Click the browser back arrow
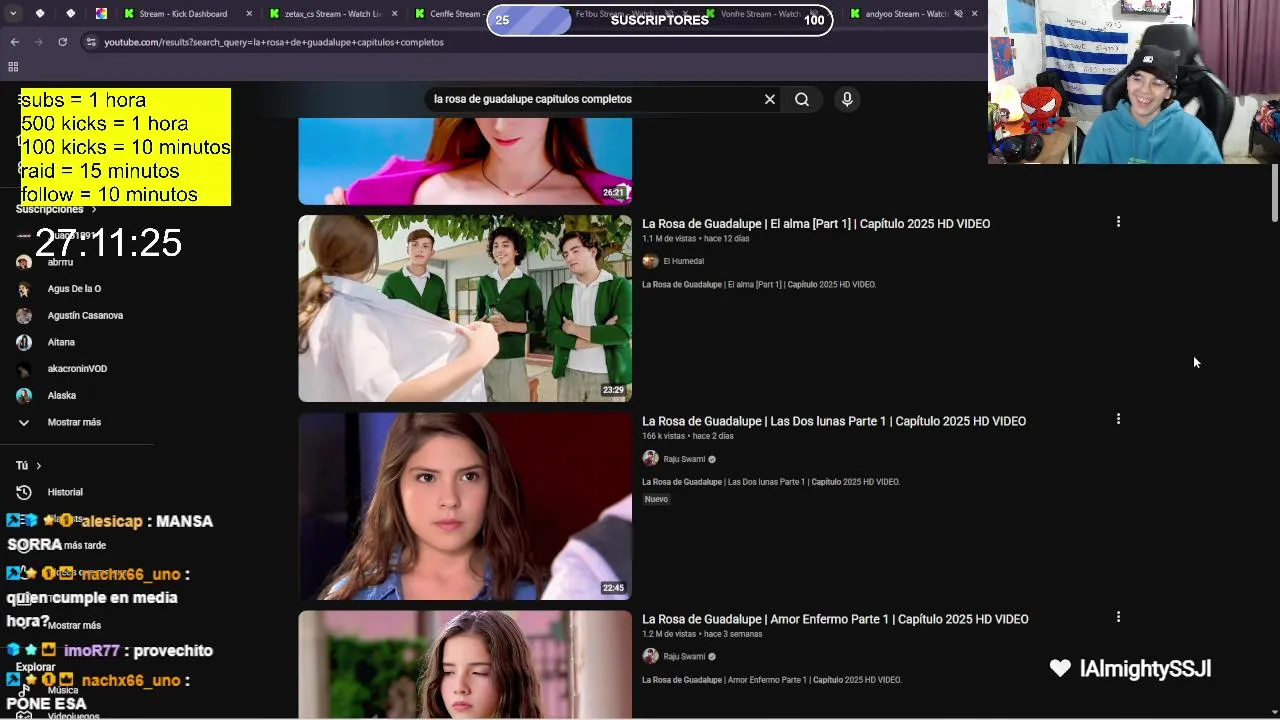The height and width of the screenshot is (720, 1280). coord(14,42)
